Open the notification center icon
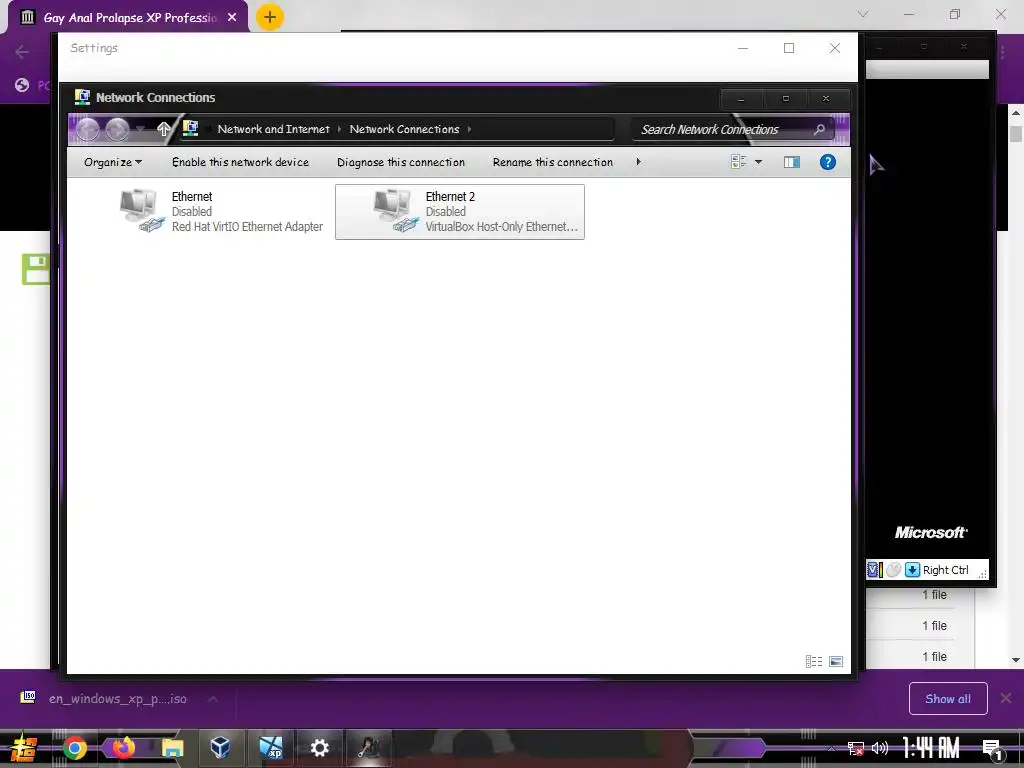 coord(992,748)
